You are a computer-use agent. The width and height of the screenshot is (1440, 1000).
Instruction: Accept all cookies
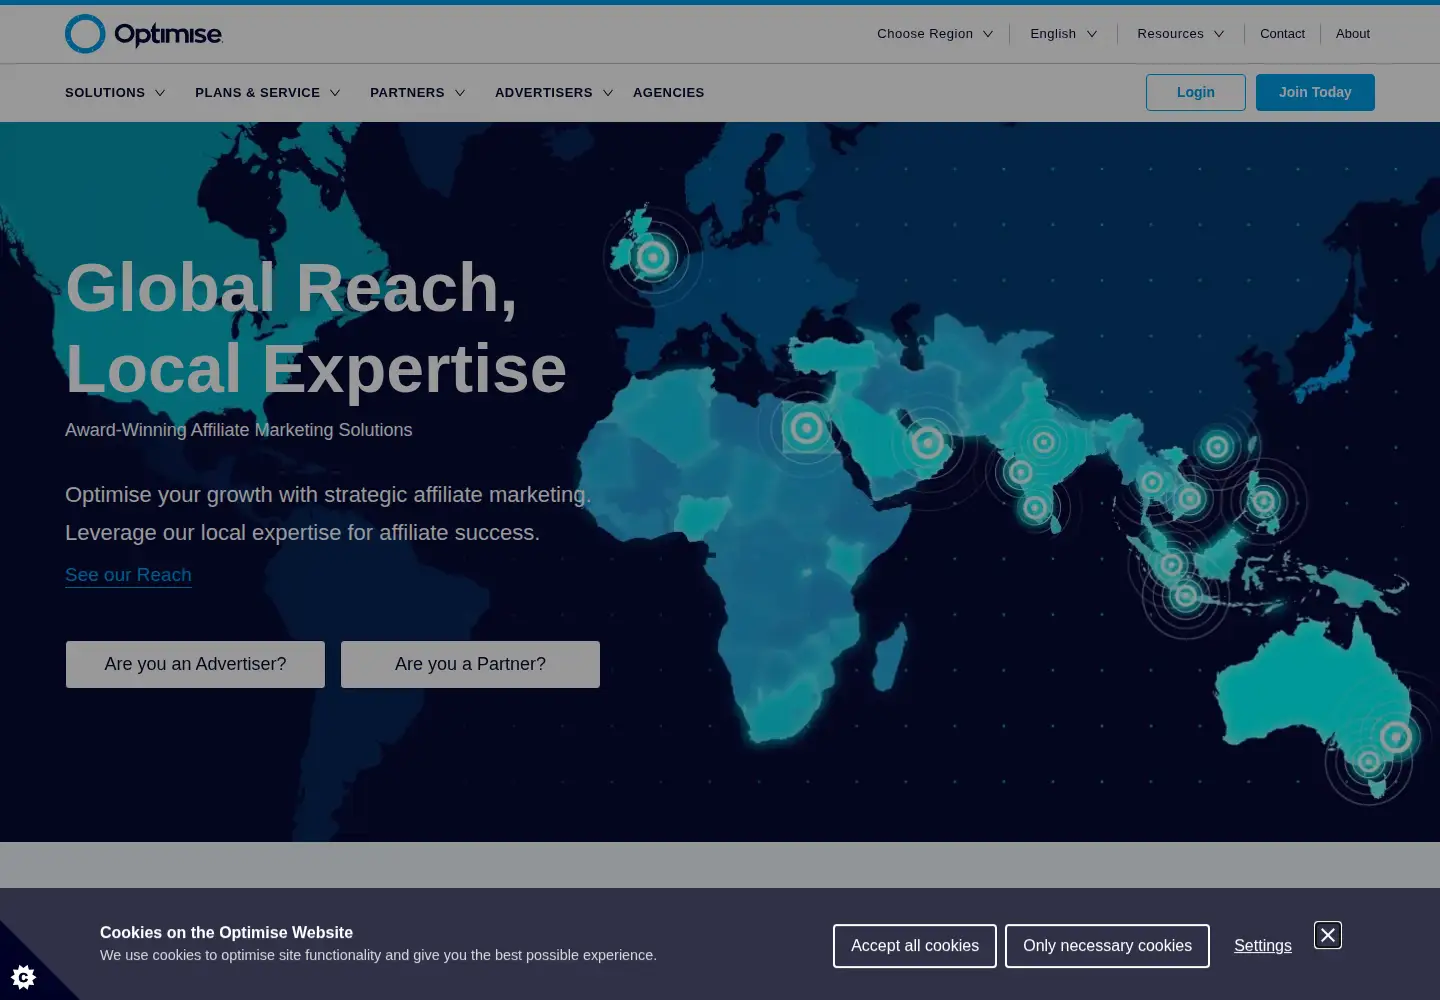(915, 946)
